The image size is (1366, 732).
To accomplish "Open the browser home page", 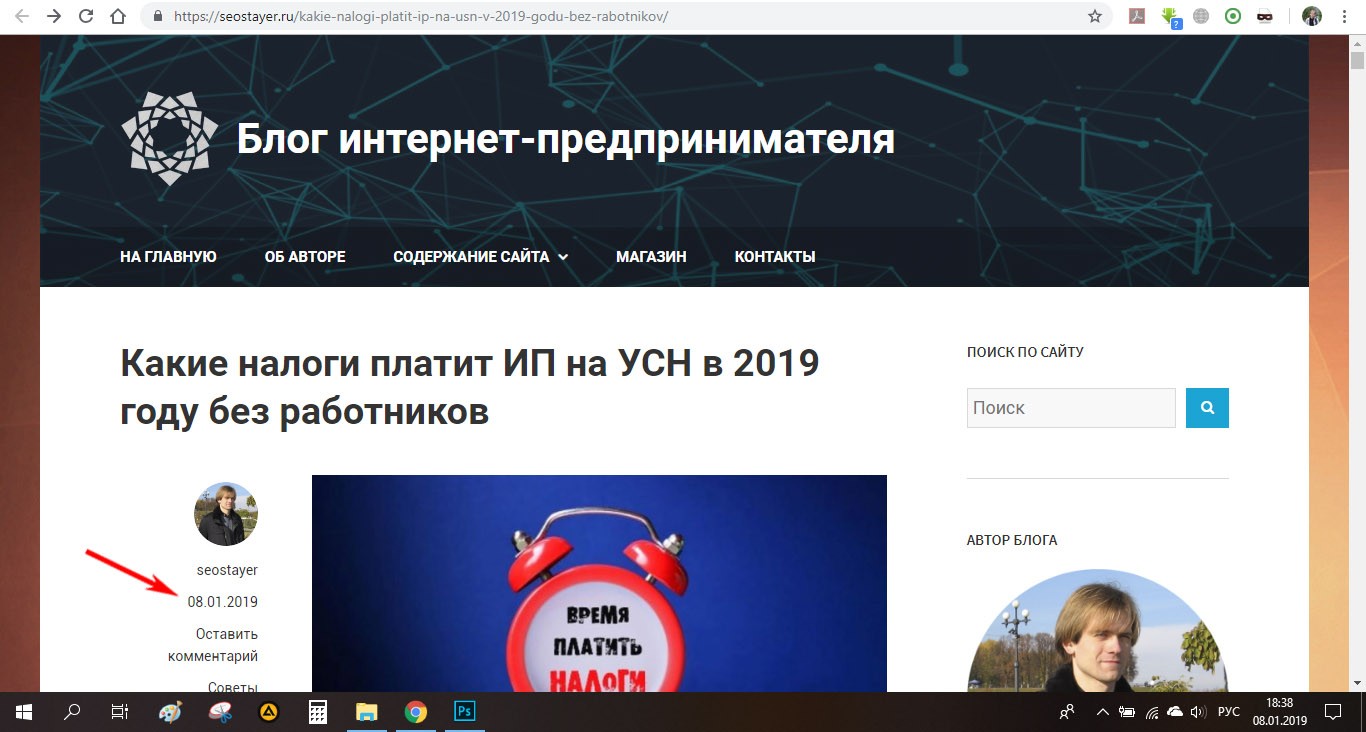I will coord(118,16).
